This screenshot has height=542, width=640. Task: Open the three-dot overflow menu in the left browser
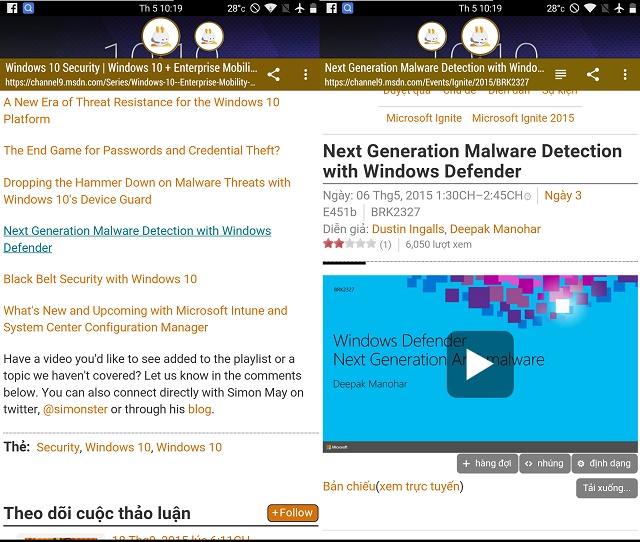coord(306,74)
